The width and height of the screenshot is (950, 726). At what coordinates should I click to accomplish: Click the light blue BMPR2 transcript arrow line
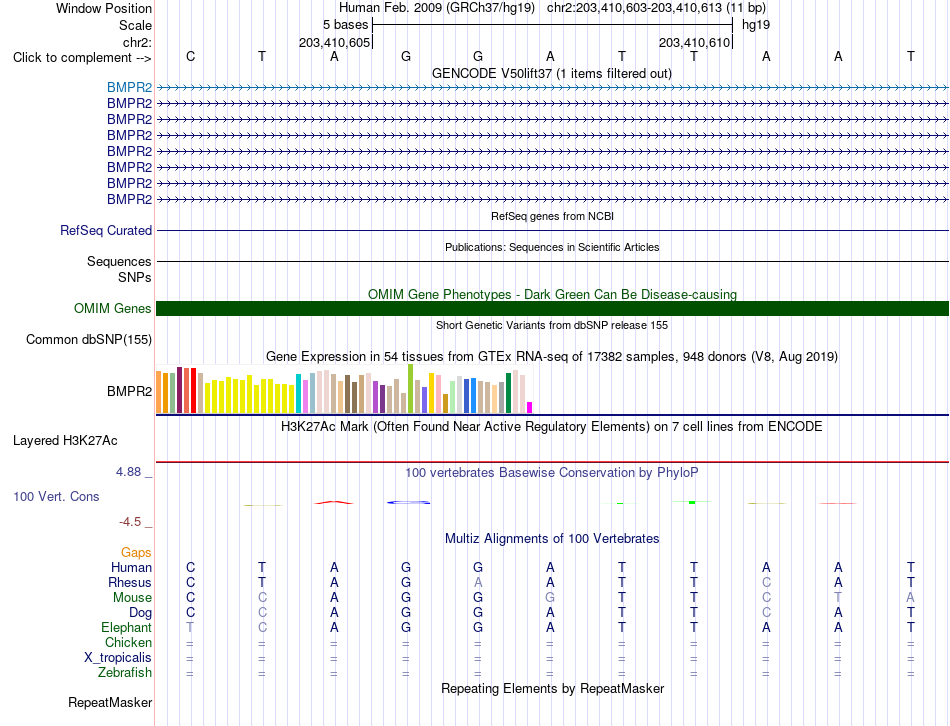point(552,88)
